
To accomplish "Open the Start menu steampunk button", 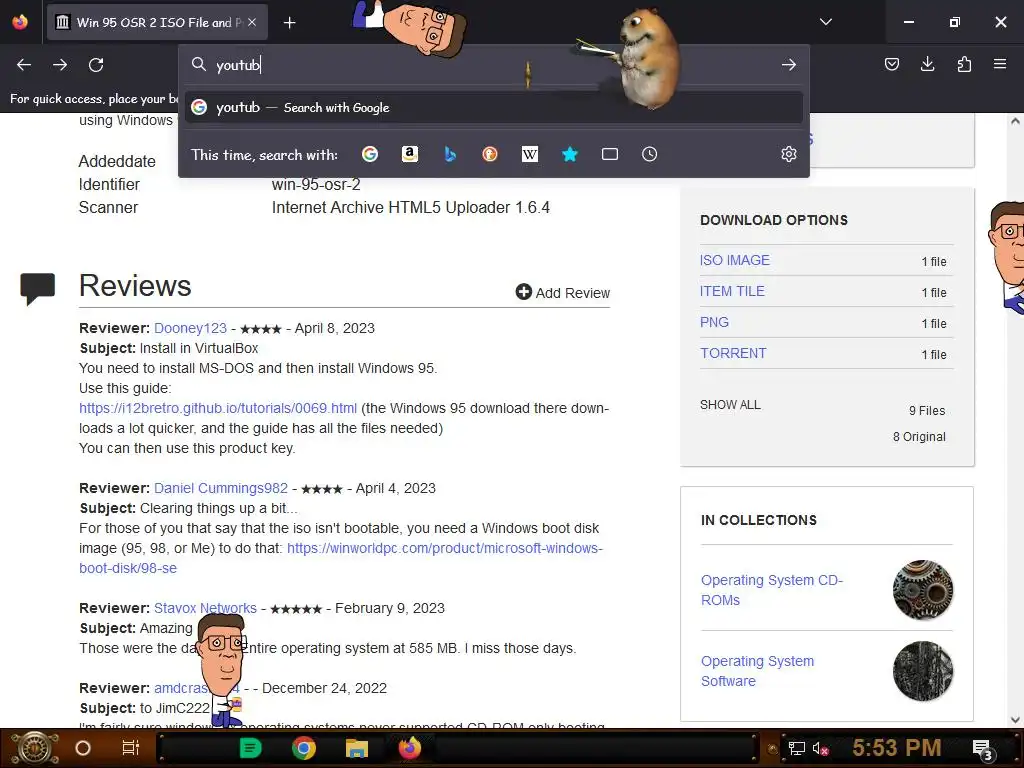I will click(x=34, y=748).
